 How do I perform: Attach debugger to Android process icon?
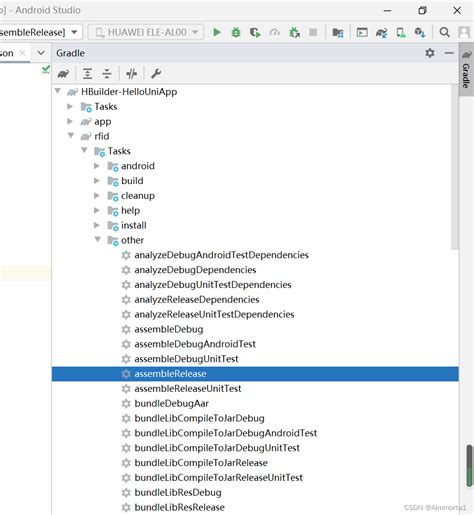coord(294,32)
